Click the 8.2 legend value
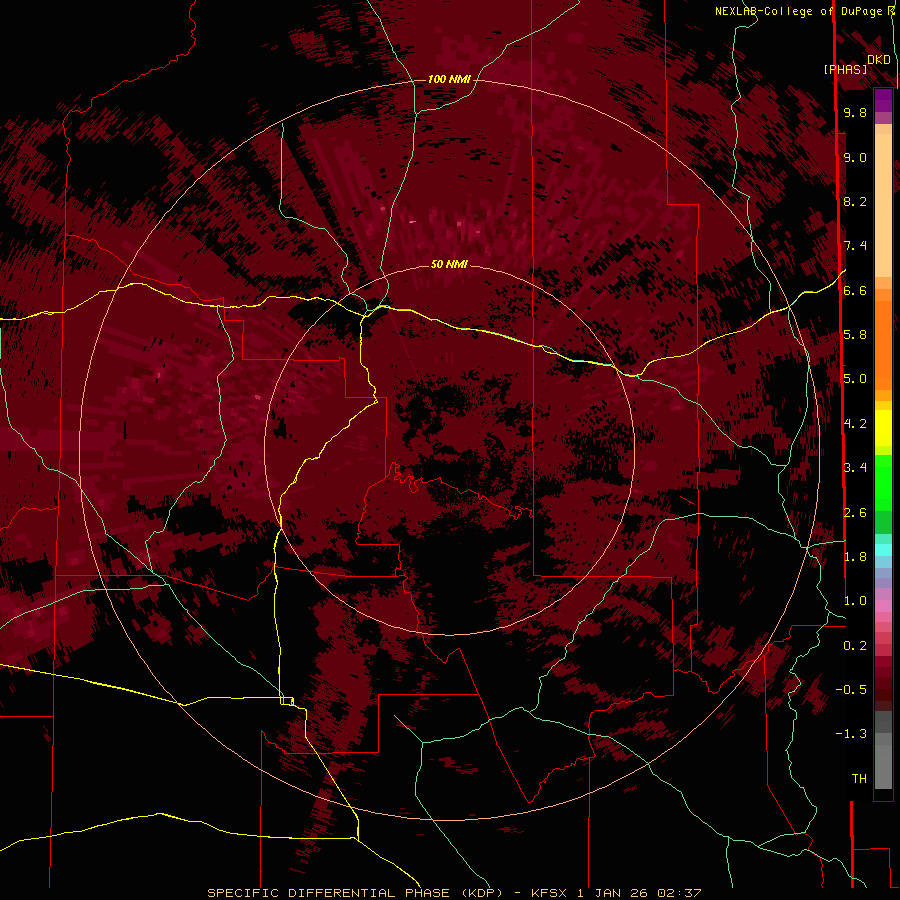Screen dimensions: 900x900 (855, 201)
